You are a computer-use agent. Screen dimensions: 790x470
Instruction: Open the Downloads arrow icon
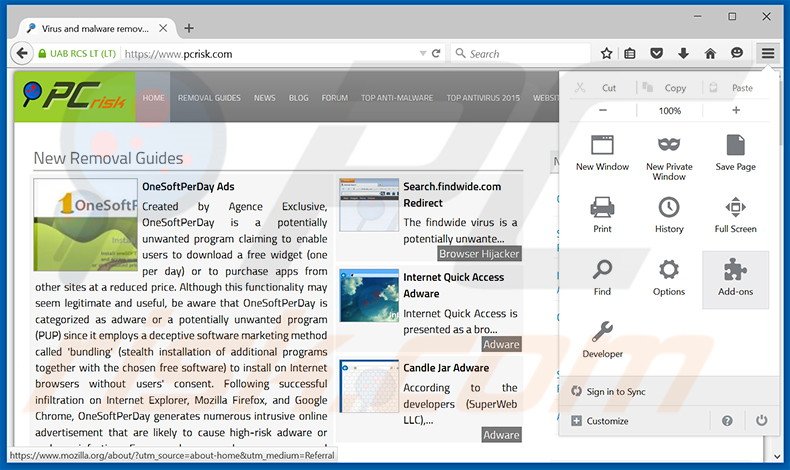click(x=683, y=53)
